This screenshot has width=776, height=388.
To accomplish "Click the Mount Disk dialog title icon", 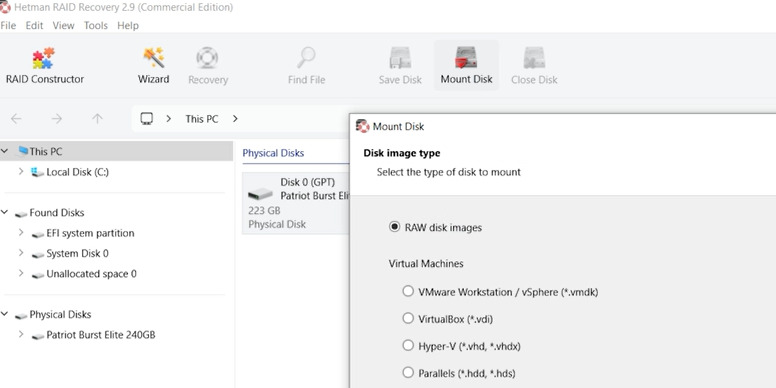I will coord(363,126).
